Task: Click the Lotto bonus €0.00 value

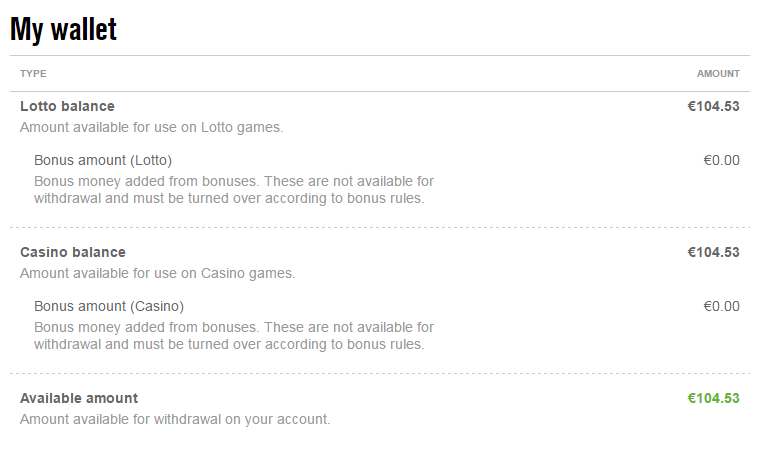Action: [x=721, y=160]
